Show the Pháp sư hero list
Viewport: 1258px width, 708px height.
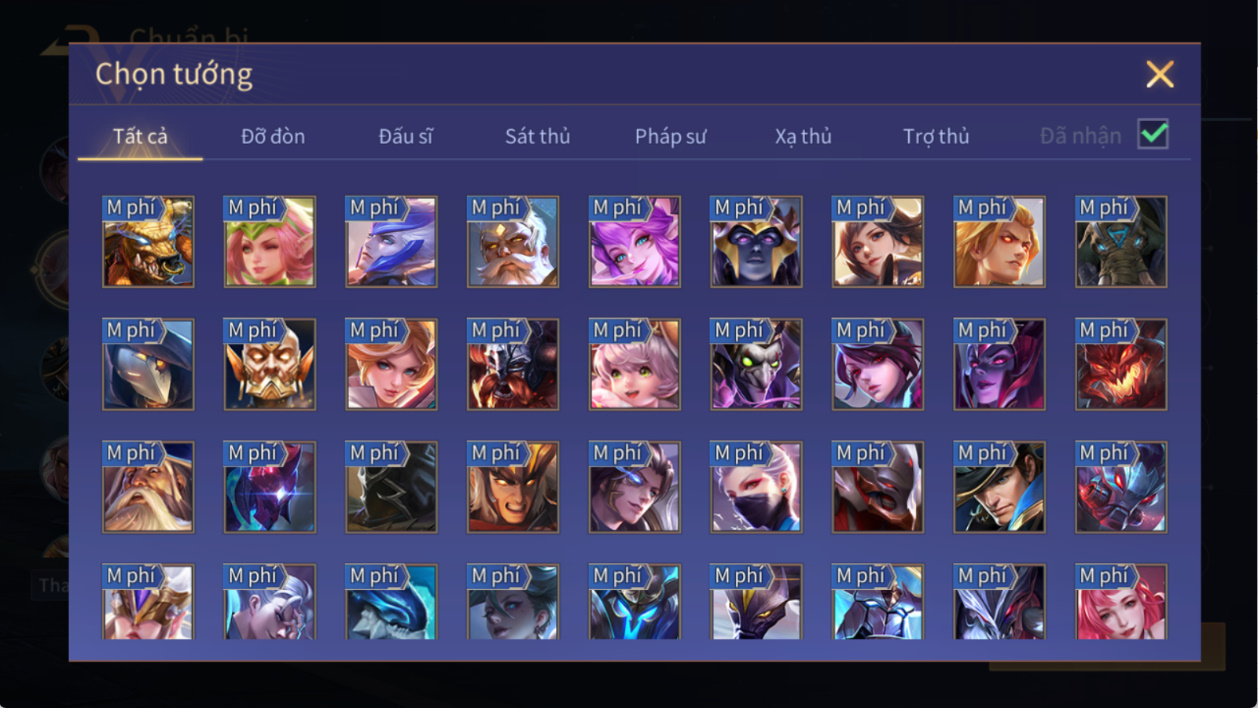pyautogui.click(x=670, y=136)
